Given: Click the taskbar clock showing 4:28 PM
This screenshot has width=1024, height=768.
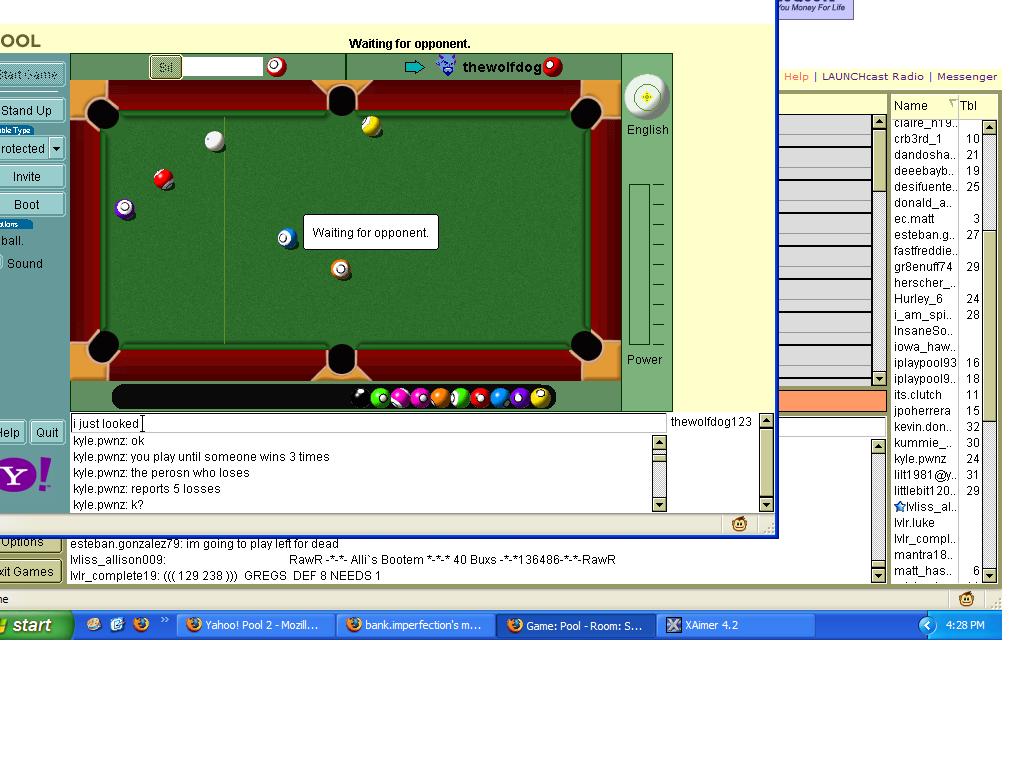Looking at the screenshot, I should point(965,625).
